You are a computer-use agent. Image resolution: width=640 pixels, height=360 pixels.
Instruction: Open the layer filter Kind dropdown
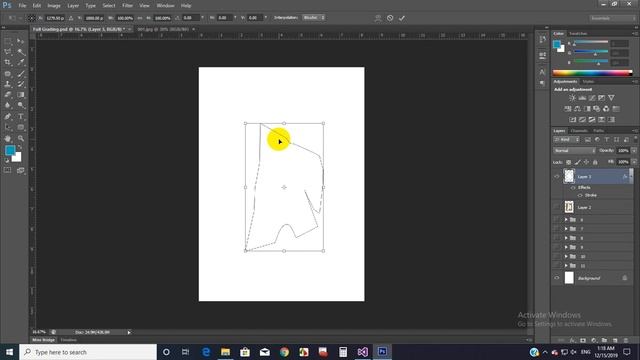pos(567,140)
